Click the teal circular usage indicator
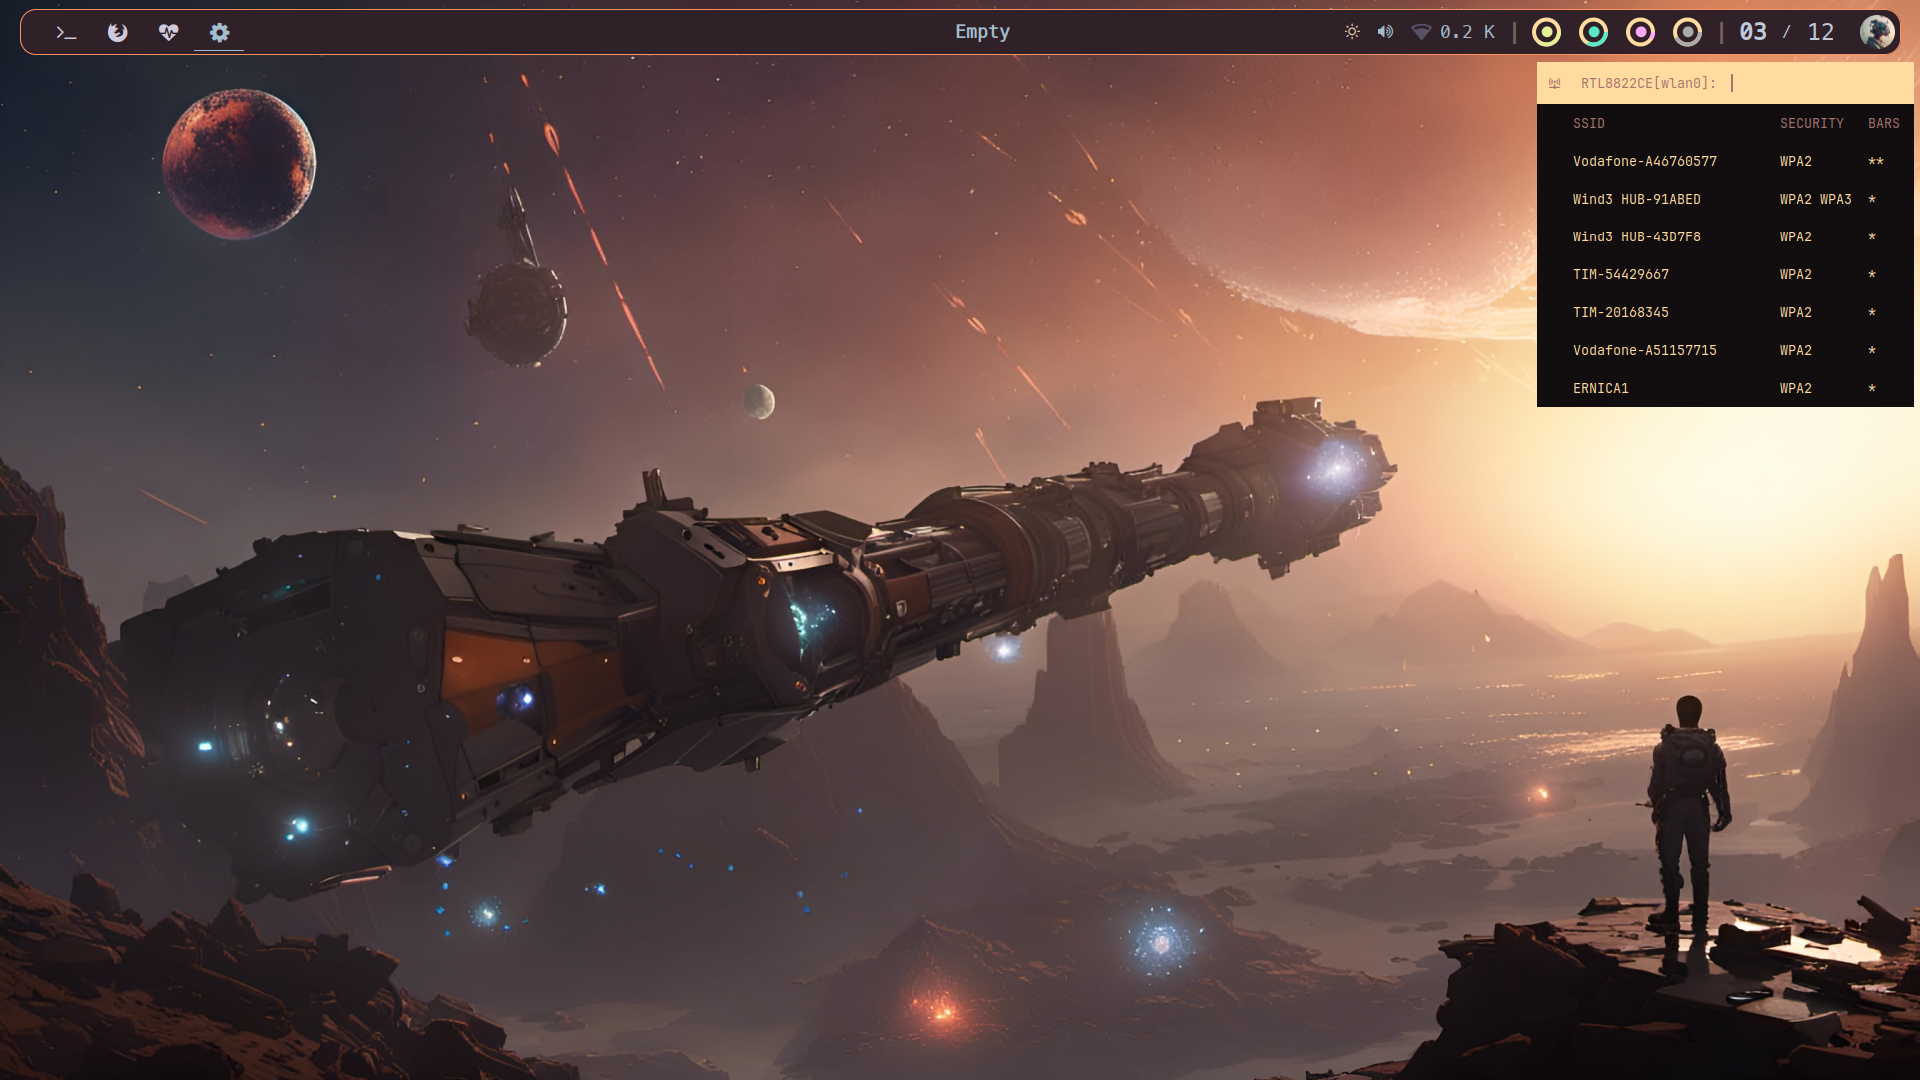 coord(1593,33)
